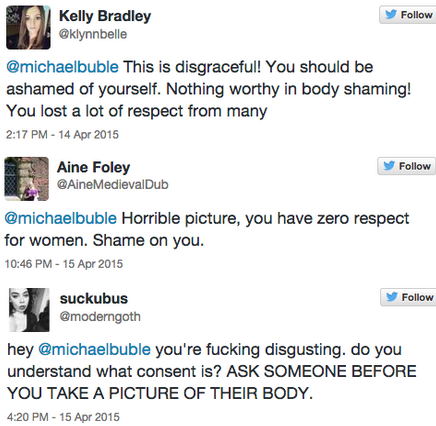Follow Aine Foley's account

coord(407,166)
